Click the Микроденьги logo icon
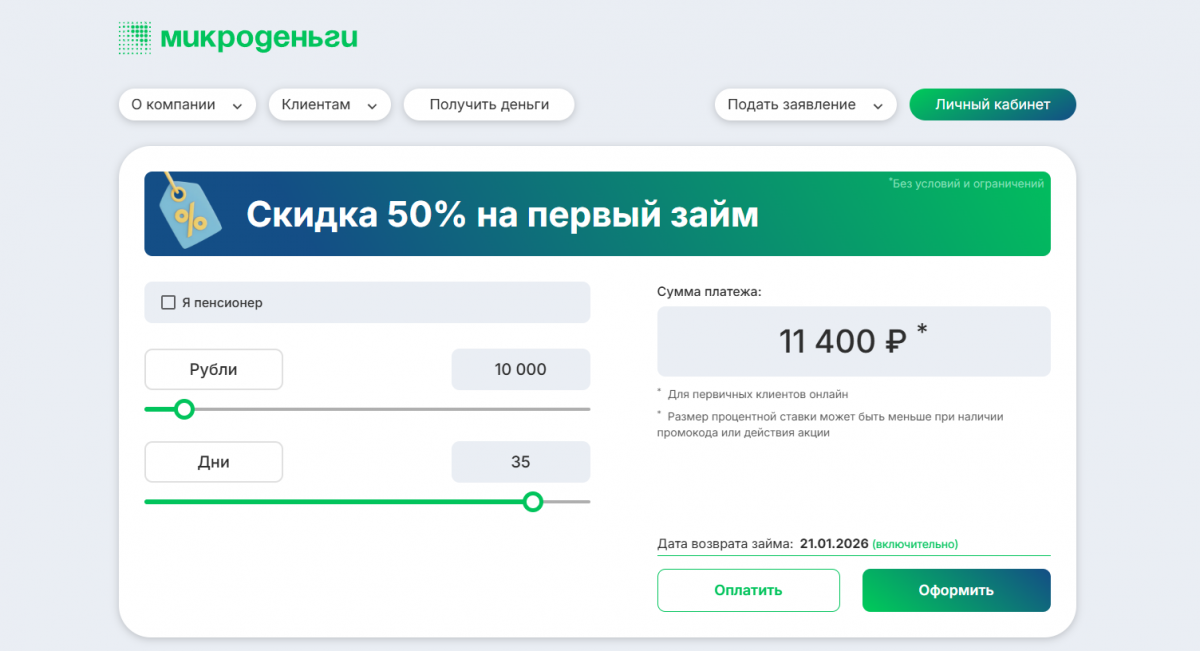Screen dimensions: 1200x651 135,38
